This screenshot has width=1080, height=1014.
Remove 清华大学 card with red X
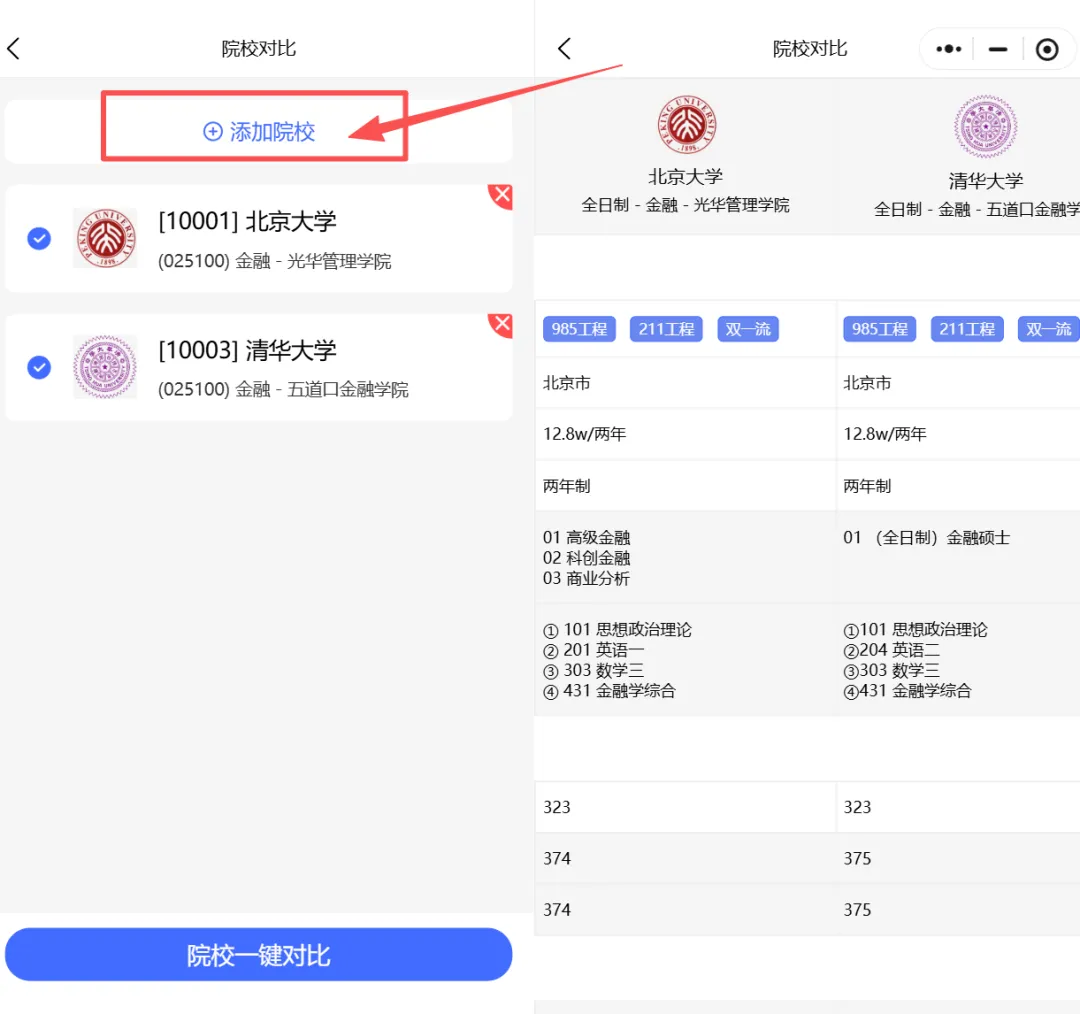coord(501,324)
